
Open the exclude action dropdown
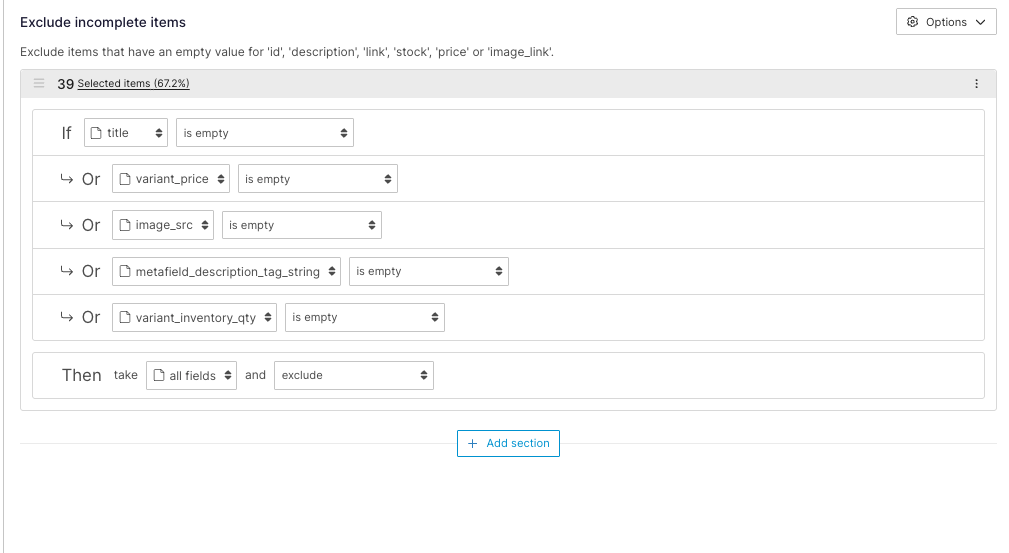click(x=353, y=375)
